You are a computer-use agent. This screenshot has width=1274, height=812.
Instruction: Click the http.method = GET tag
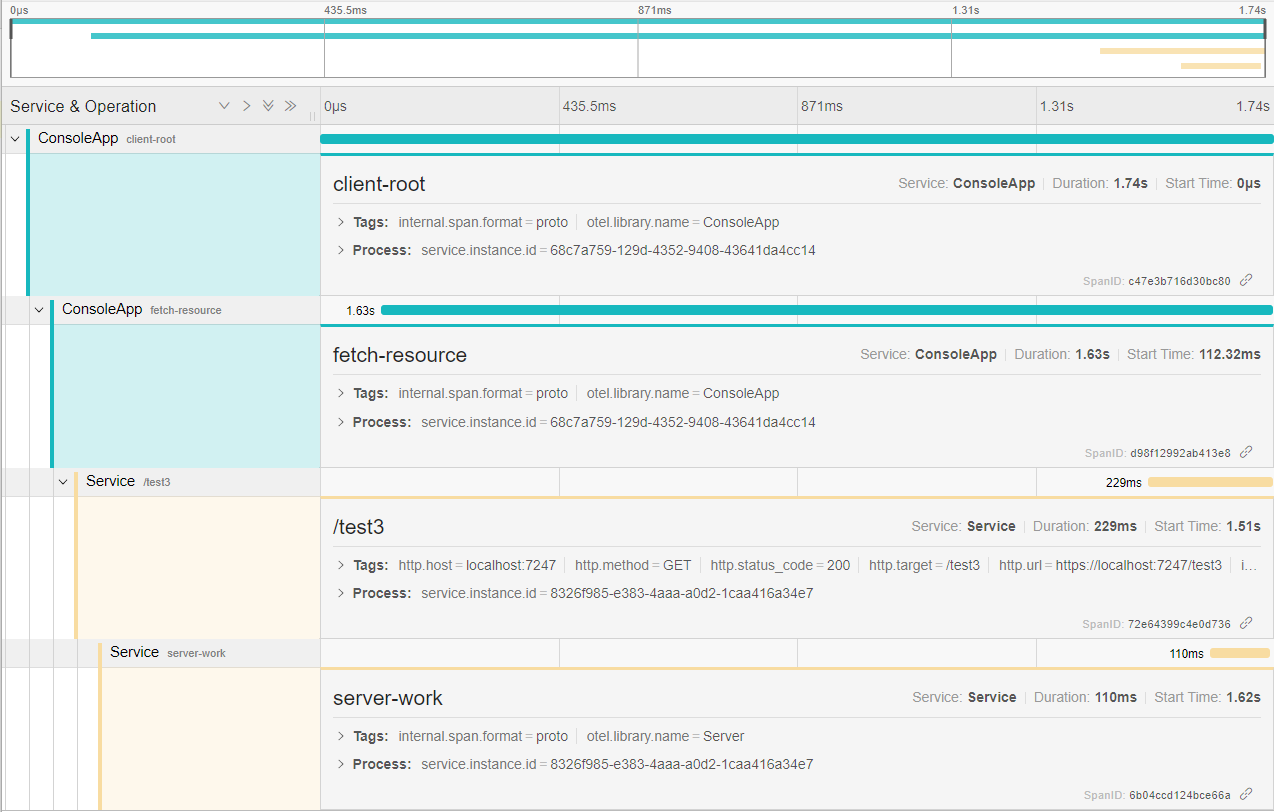tap(633, 565)
